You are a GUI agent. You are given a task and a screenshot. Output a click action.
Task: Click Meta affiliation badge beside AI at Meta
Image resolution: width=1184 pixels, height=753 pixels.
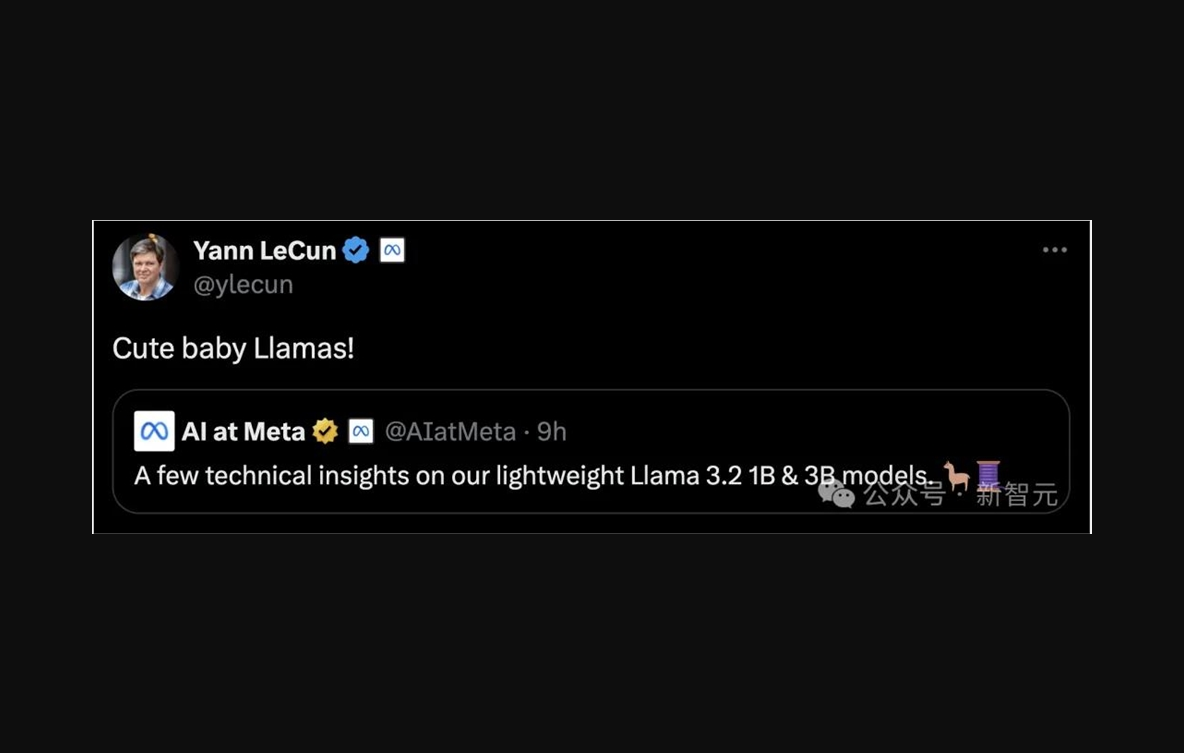(361, 431)
